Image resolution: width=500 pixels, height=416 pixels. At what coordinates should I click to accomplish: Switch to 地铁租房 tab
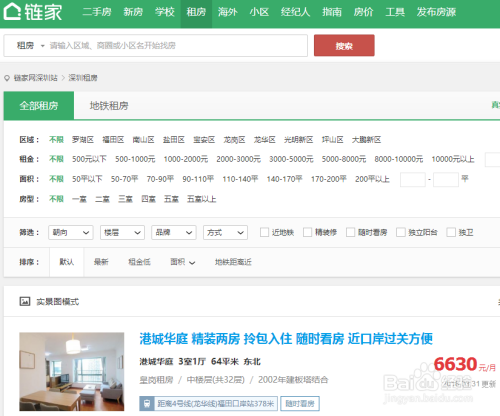coord(109,106)
